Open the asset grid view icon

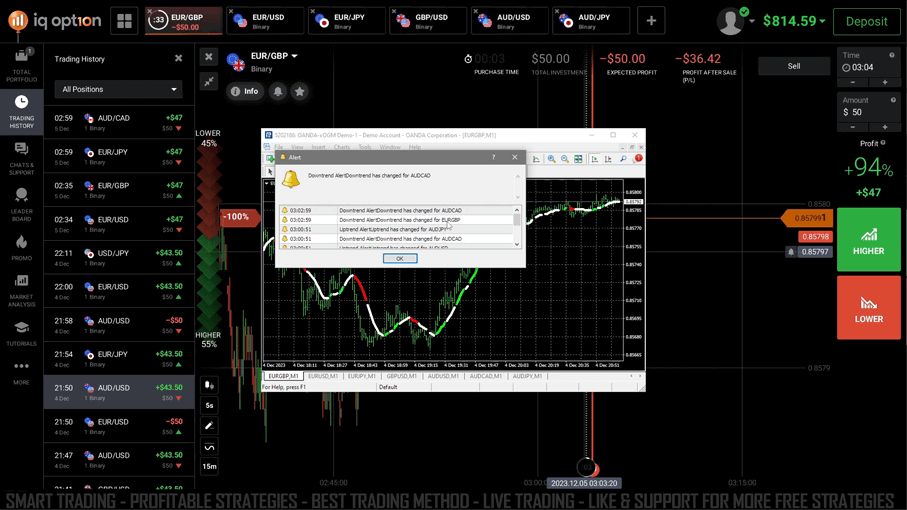[124, 21]
